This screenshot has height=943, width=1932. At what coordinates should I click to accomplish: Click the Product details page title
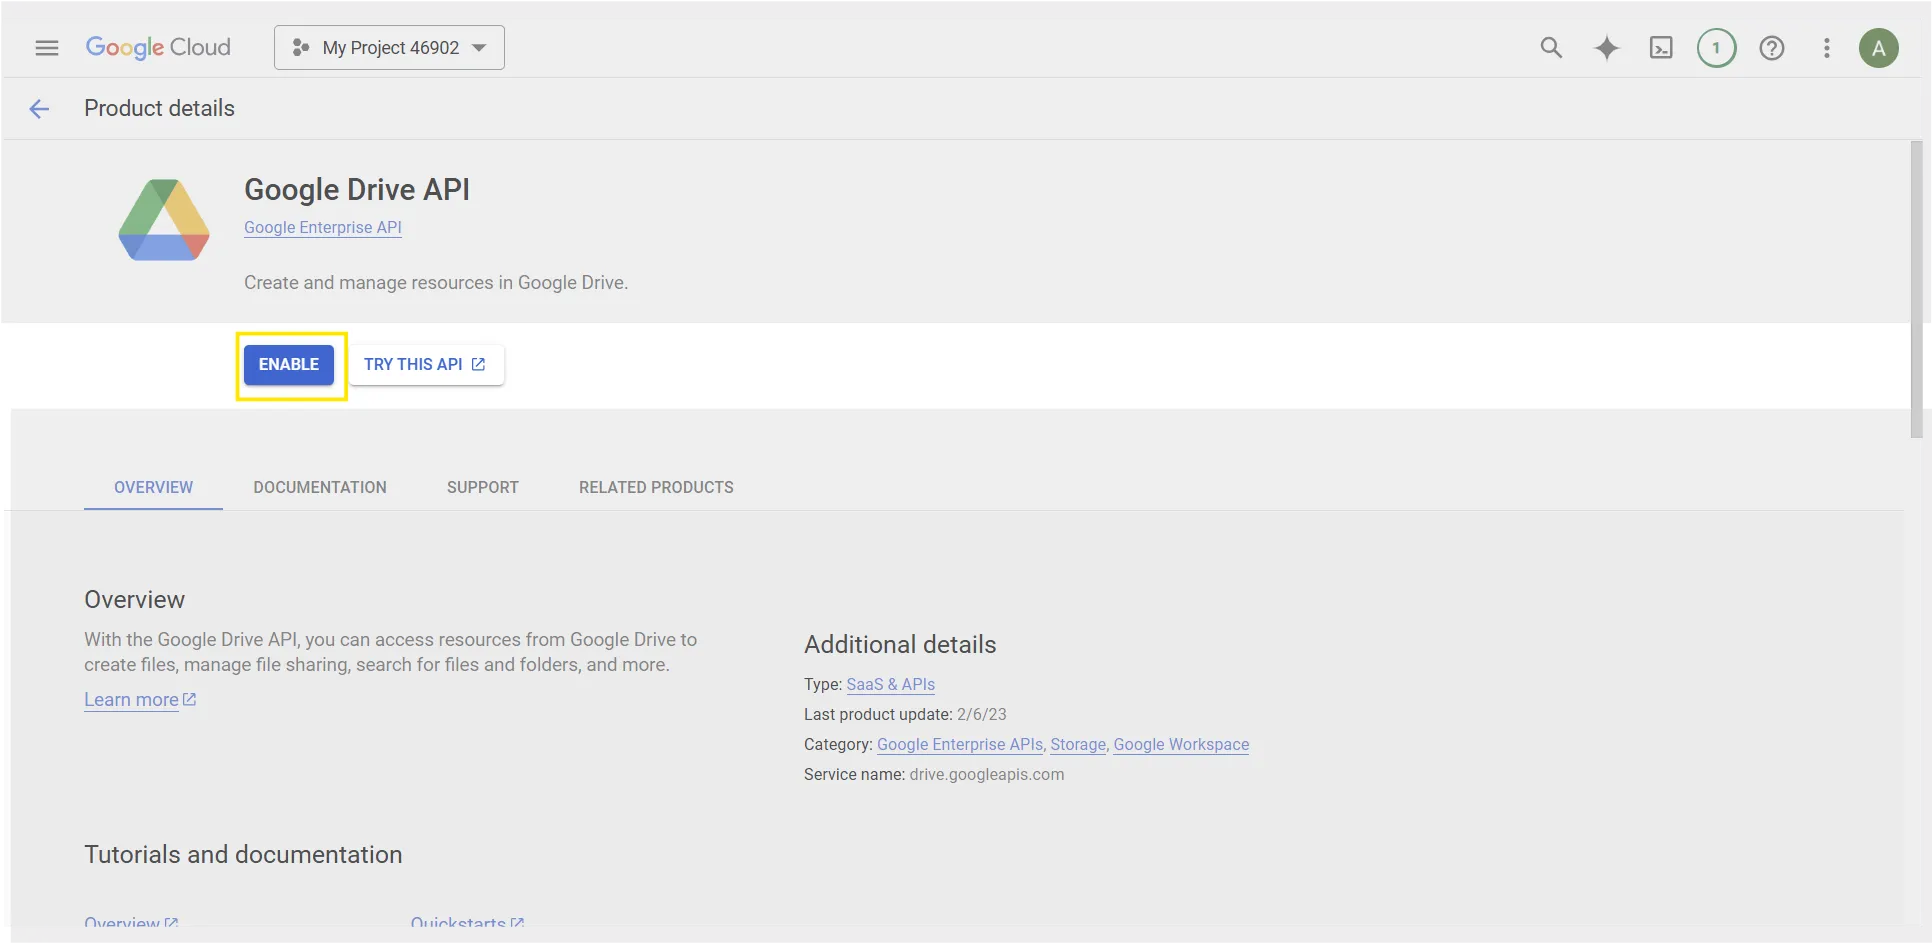(x=160, y=109)
